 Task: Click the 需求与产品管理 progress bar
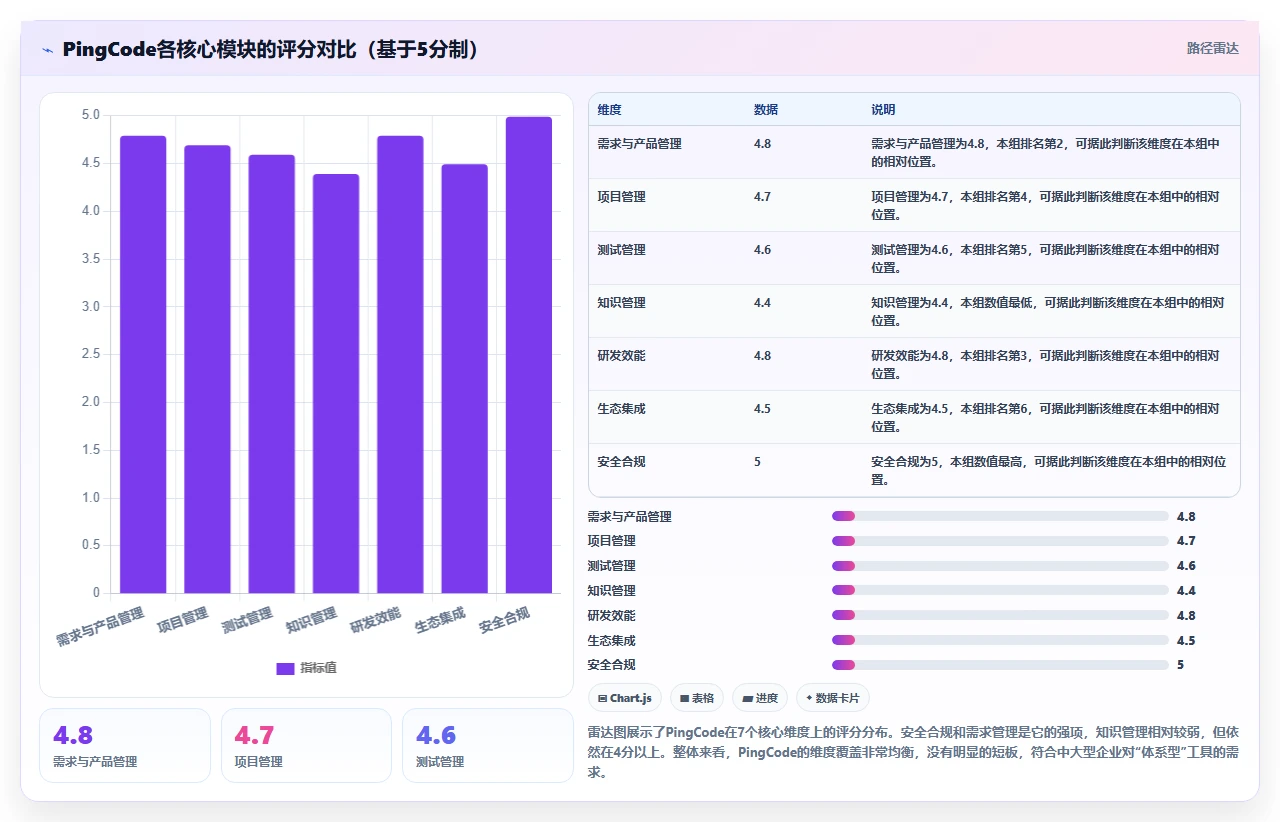tap(1000, 516)
